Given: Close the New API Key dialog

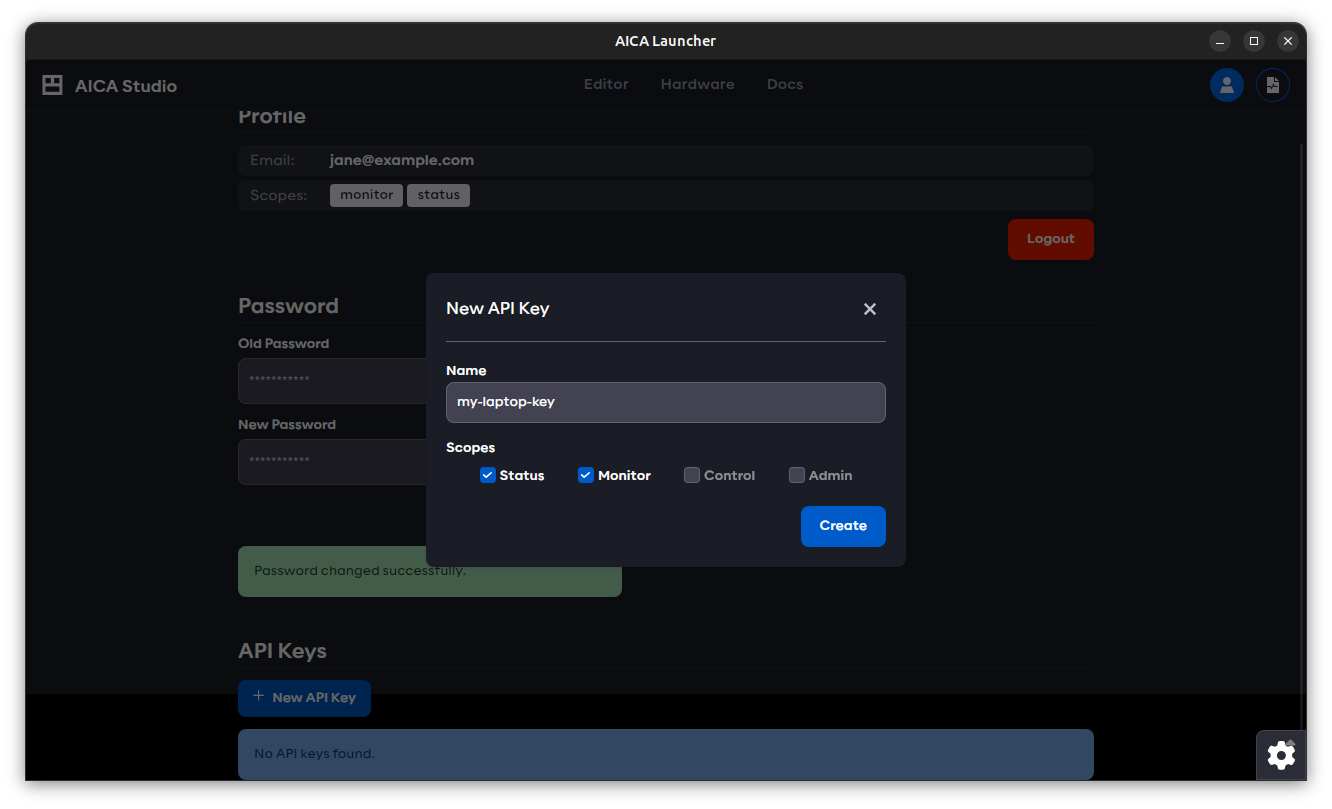Looking at the screenshot, I should tap(869, 309).
